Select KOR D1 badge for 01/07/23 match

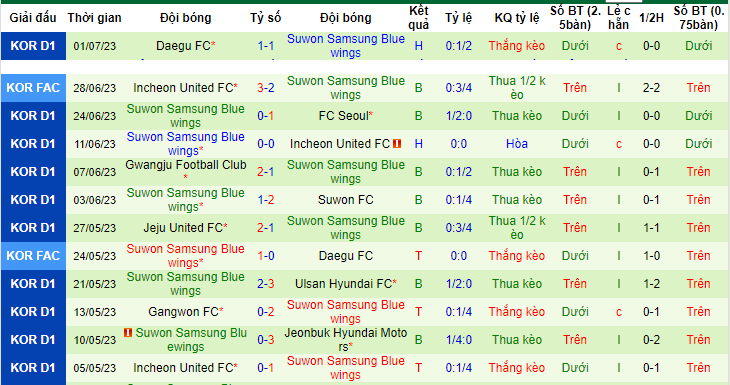(x=33, y=46)
